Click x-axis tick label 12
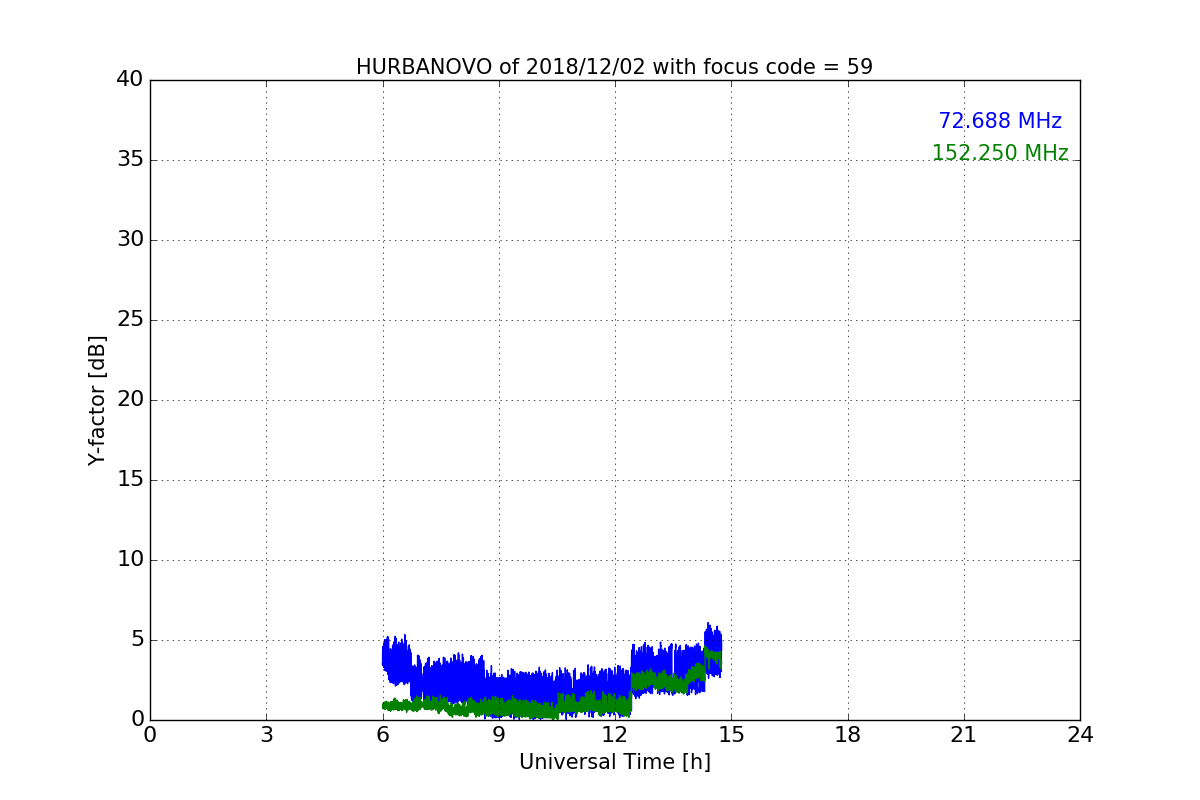Viewport: 1200px width, 800px height. 615,735
